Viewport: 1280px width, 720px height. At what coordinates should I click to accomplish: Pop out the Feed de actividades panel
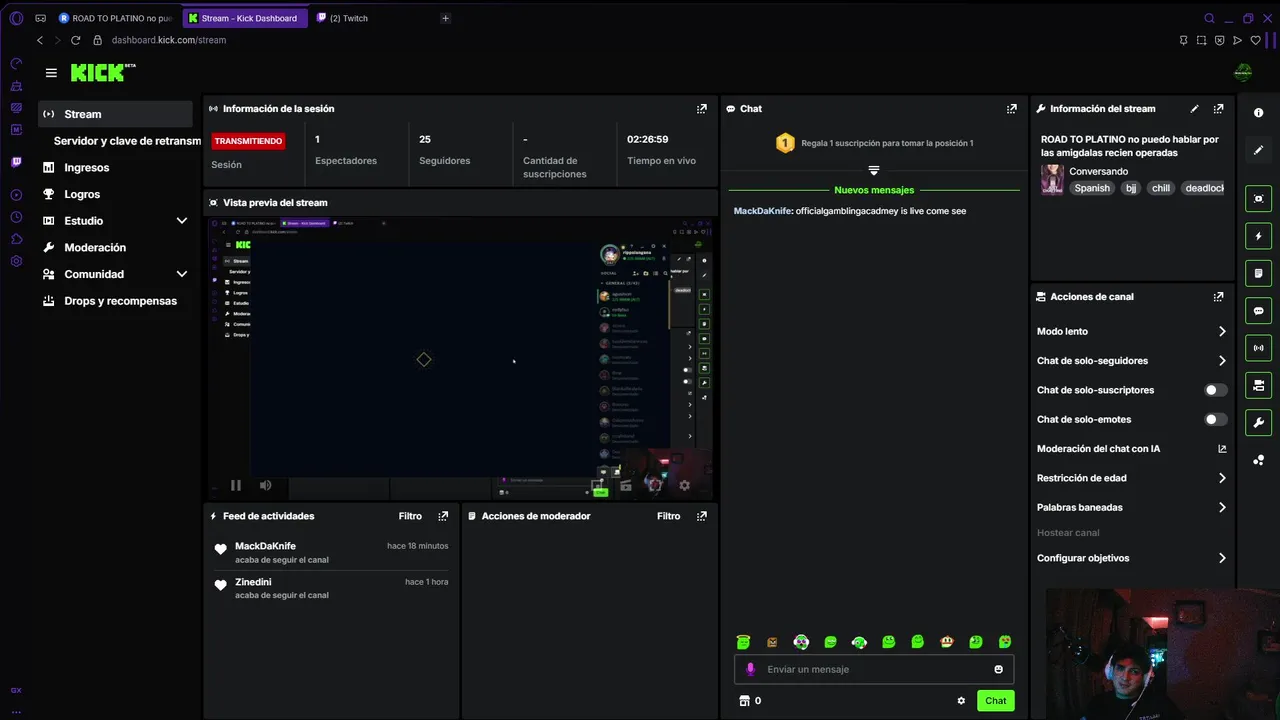443,516
